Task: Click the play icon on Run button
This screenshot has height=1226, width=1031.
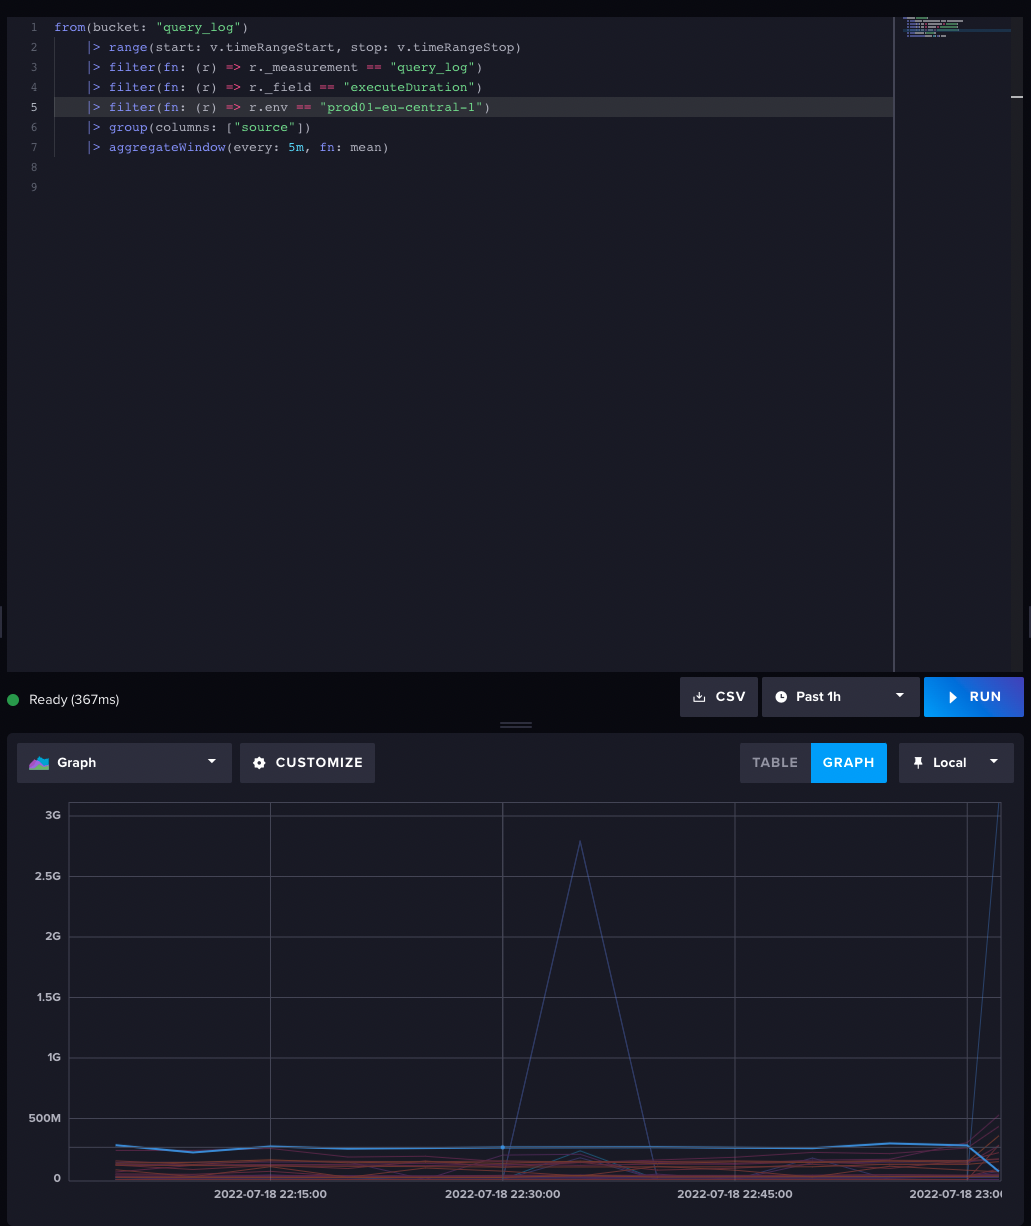Action: click(x=953, y=697)
